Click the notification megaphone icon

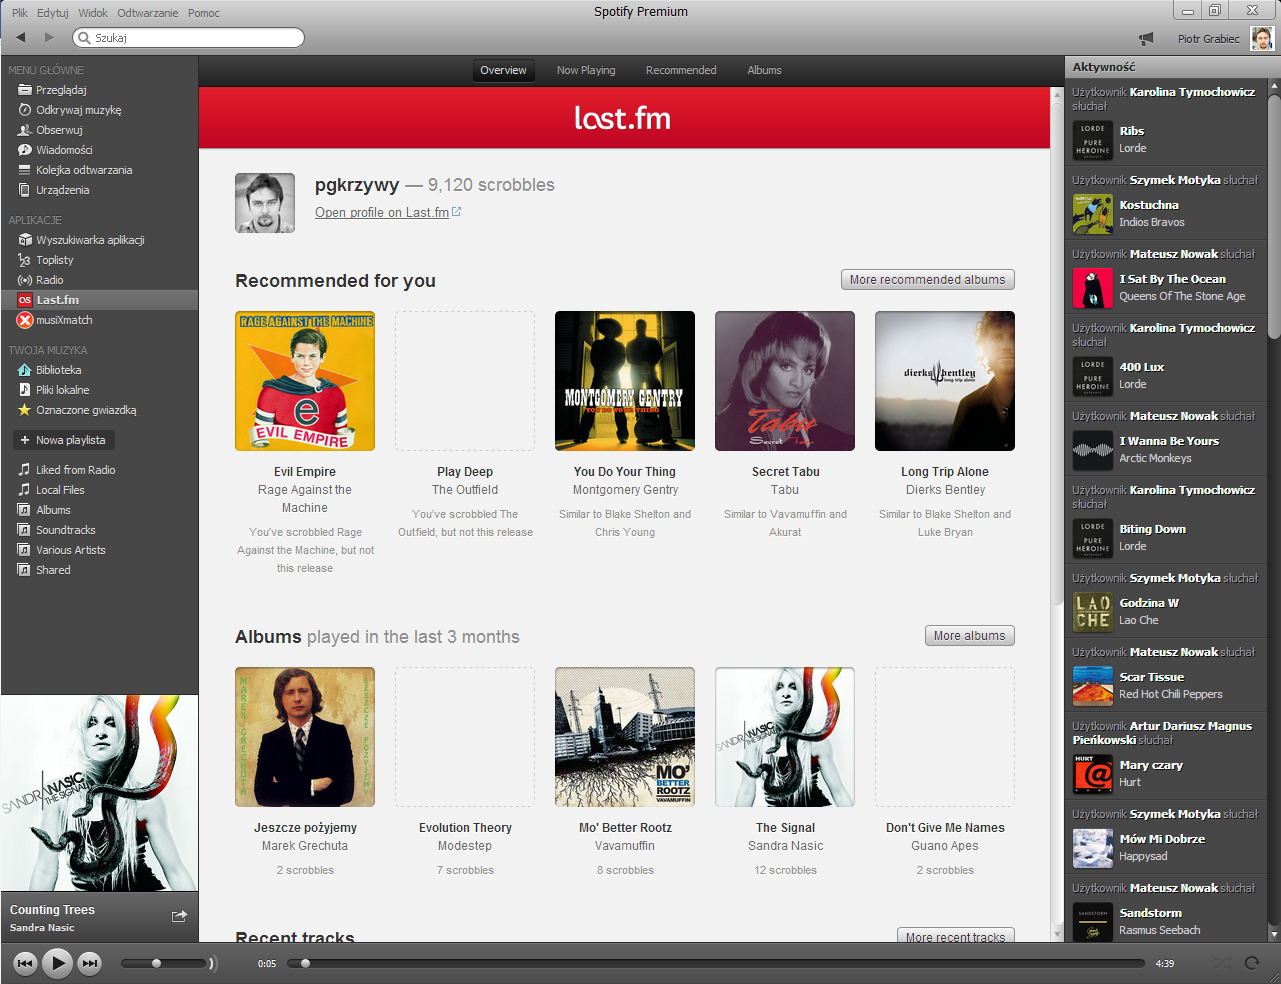pyautogui.click(x=1146, y=38)
